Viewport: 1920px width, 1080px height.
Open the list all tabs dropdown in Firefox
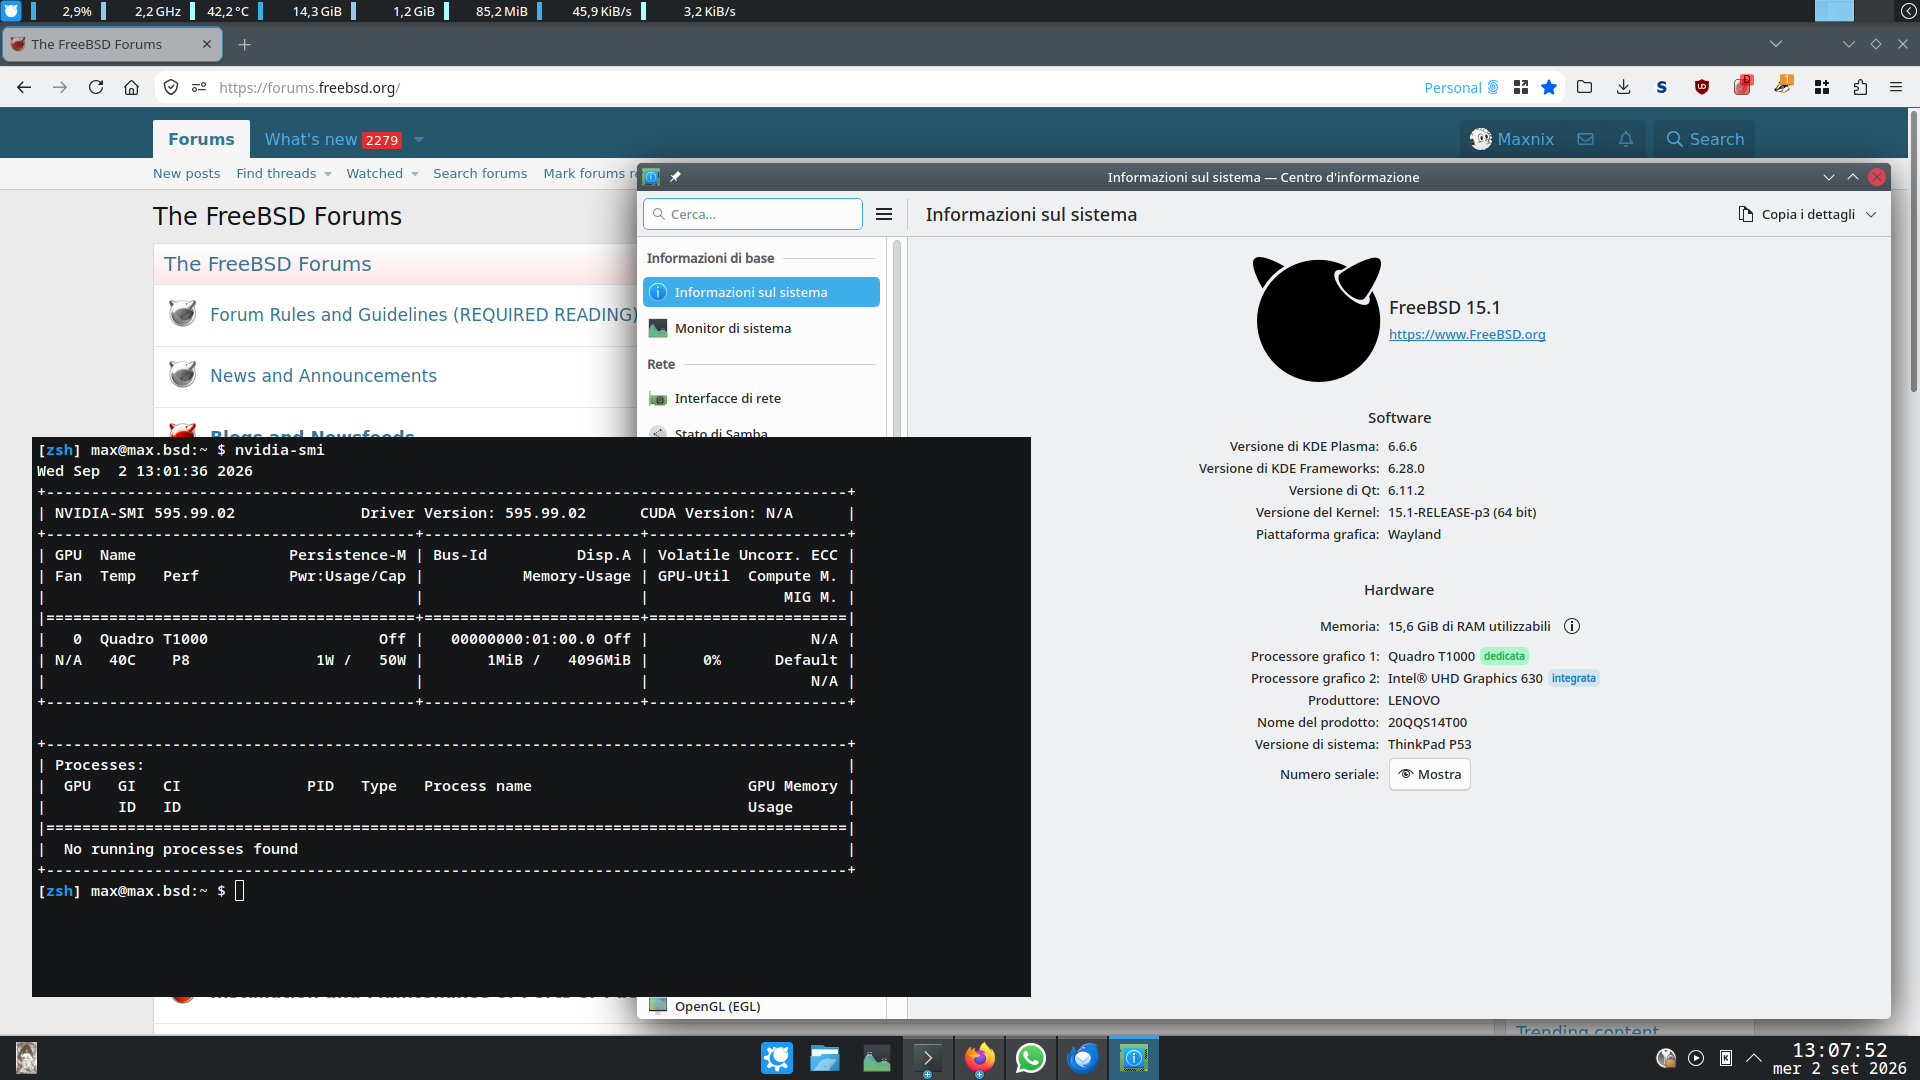pos(1776,44)
